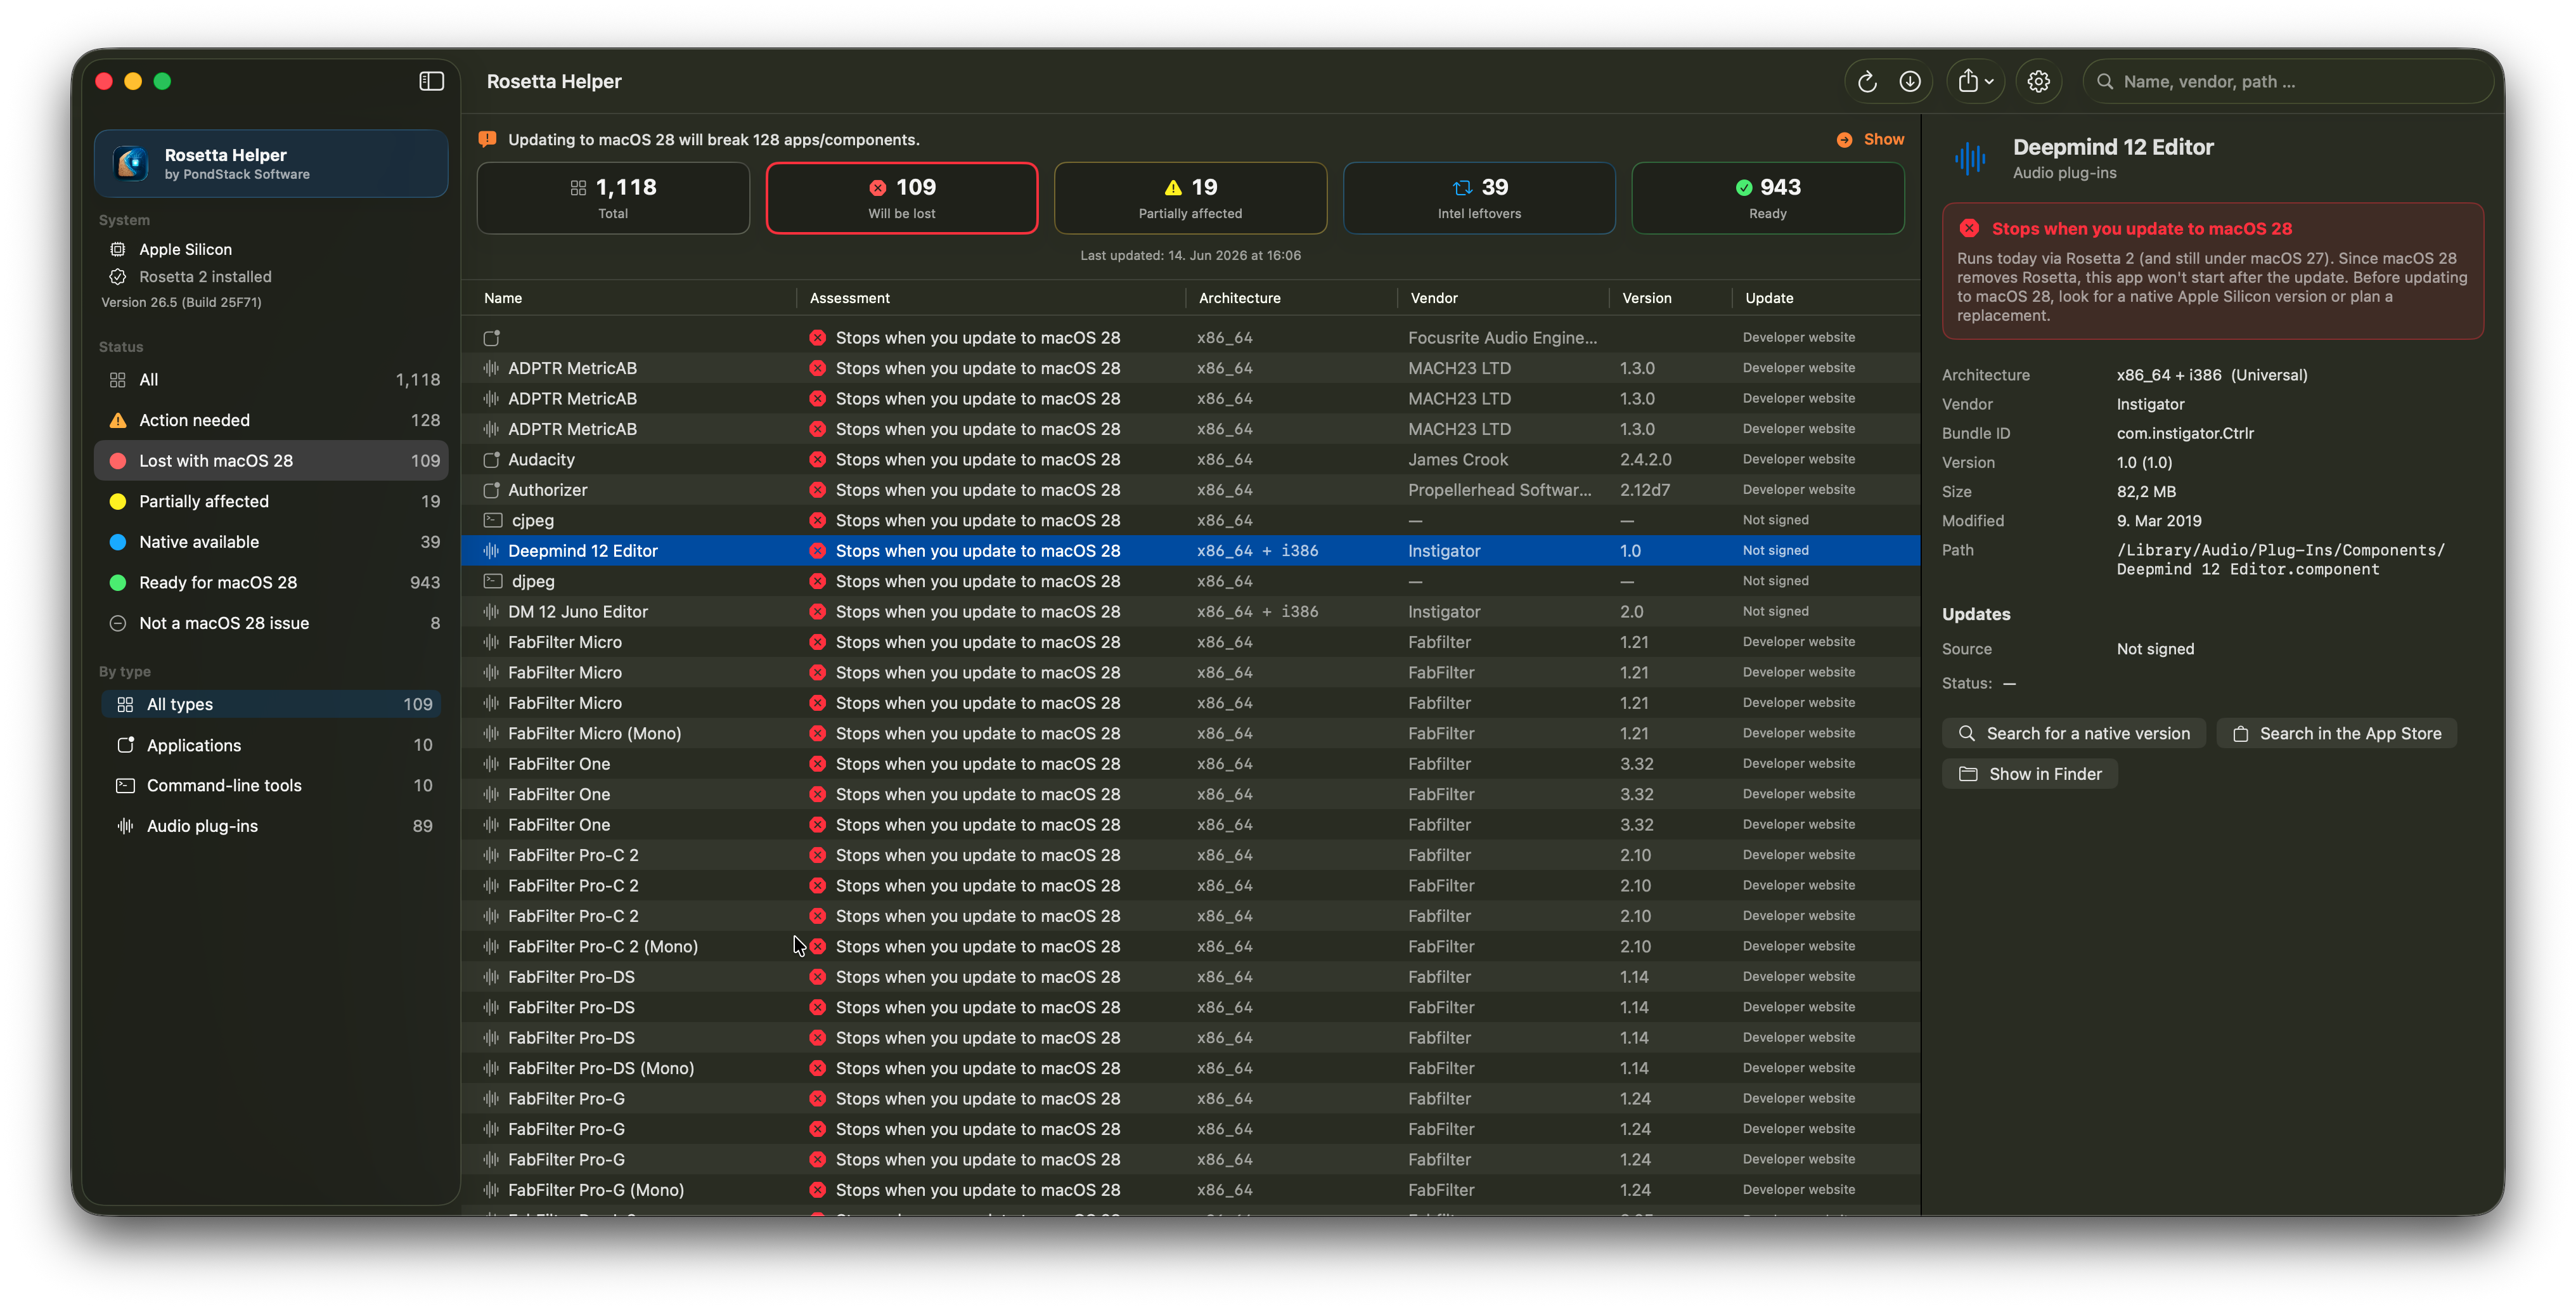Open the share export dropdown
This screenshot has height=1310, width=2576.
coord(1975,82)
